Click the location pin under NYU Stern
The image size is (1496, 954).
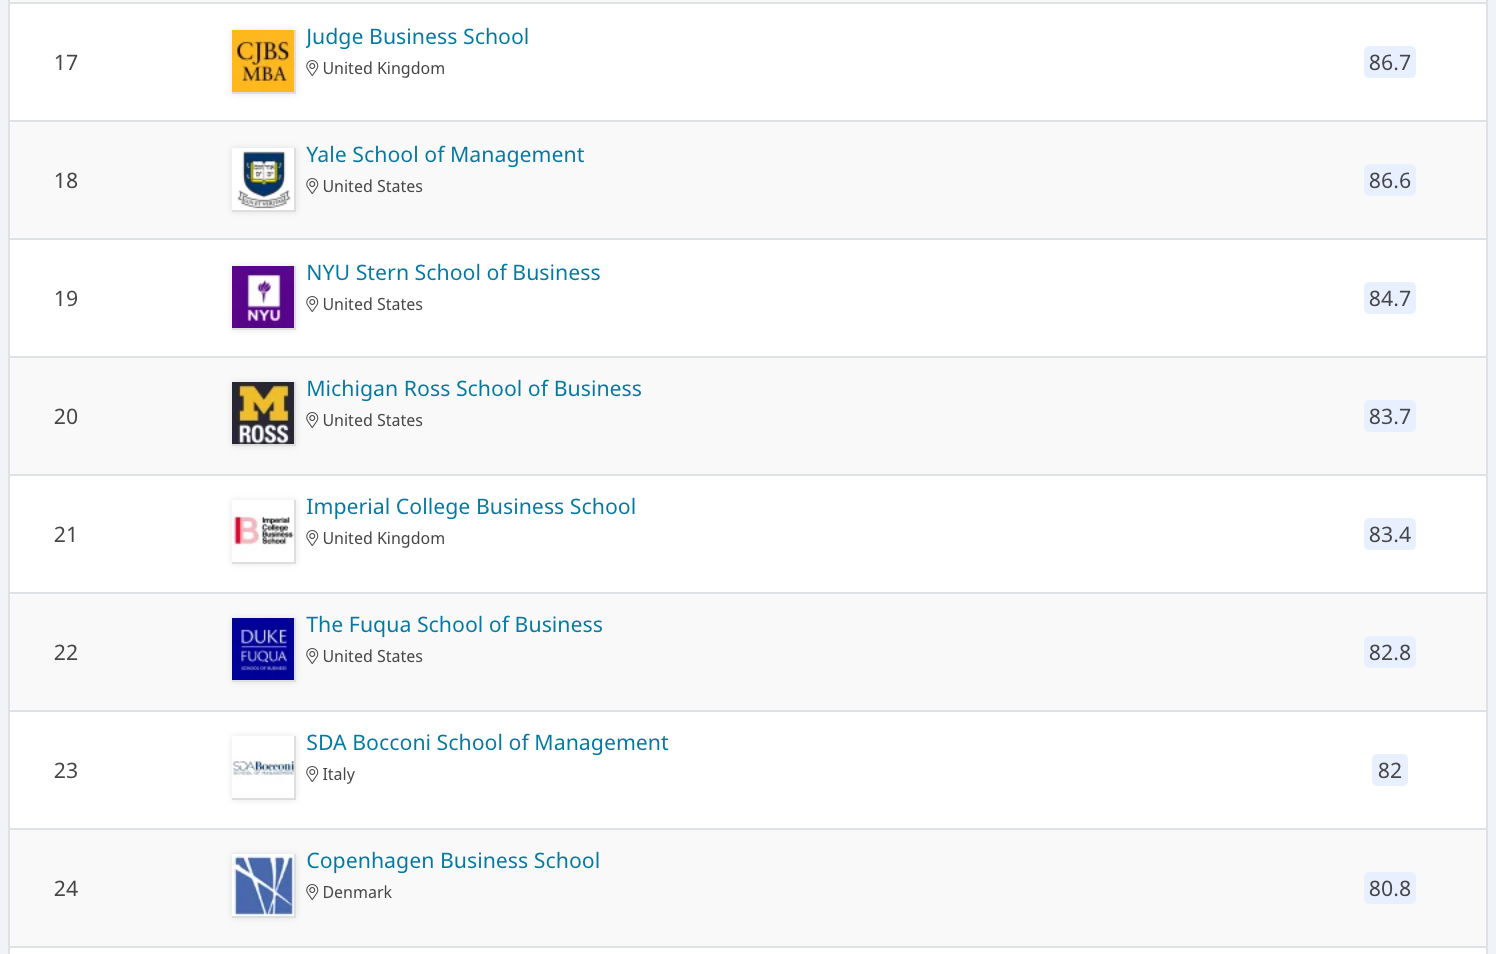[312, 304]
